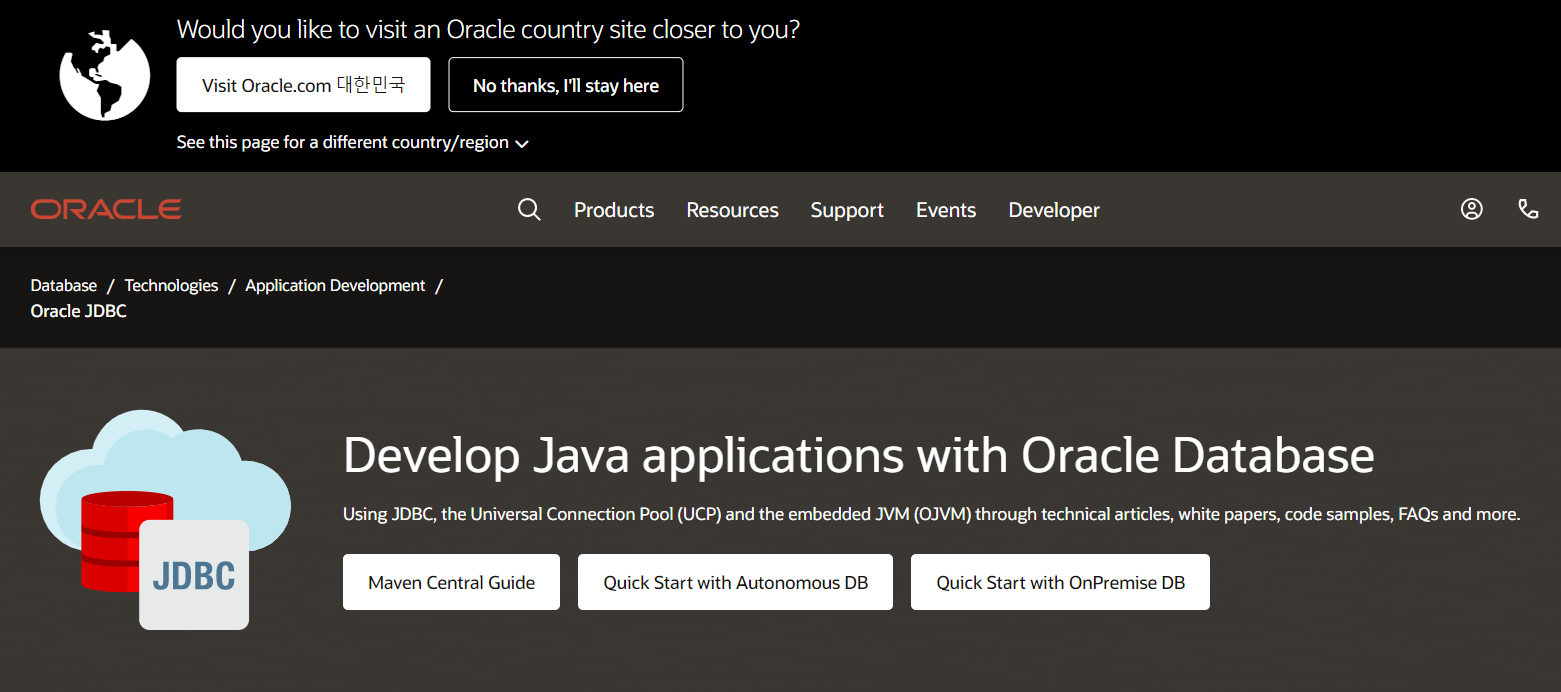This screenshot has height=692, width=1561.
Task: Click Quick Start with Autonomous DB
Action: coord(735,582)
